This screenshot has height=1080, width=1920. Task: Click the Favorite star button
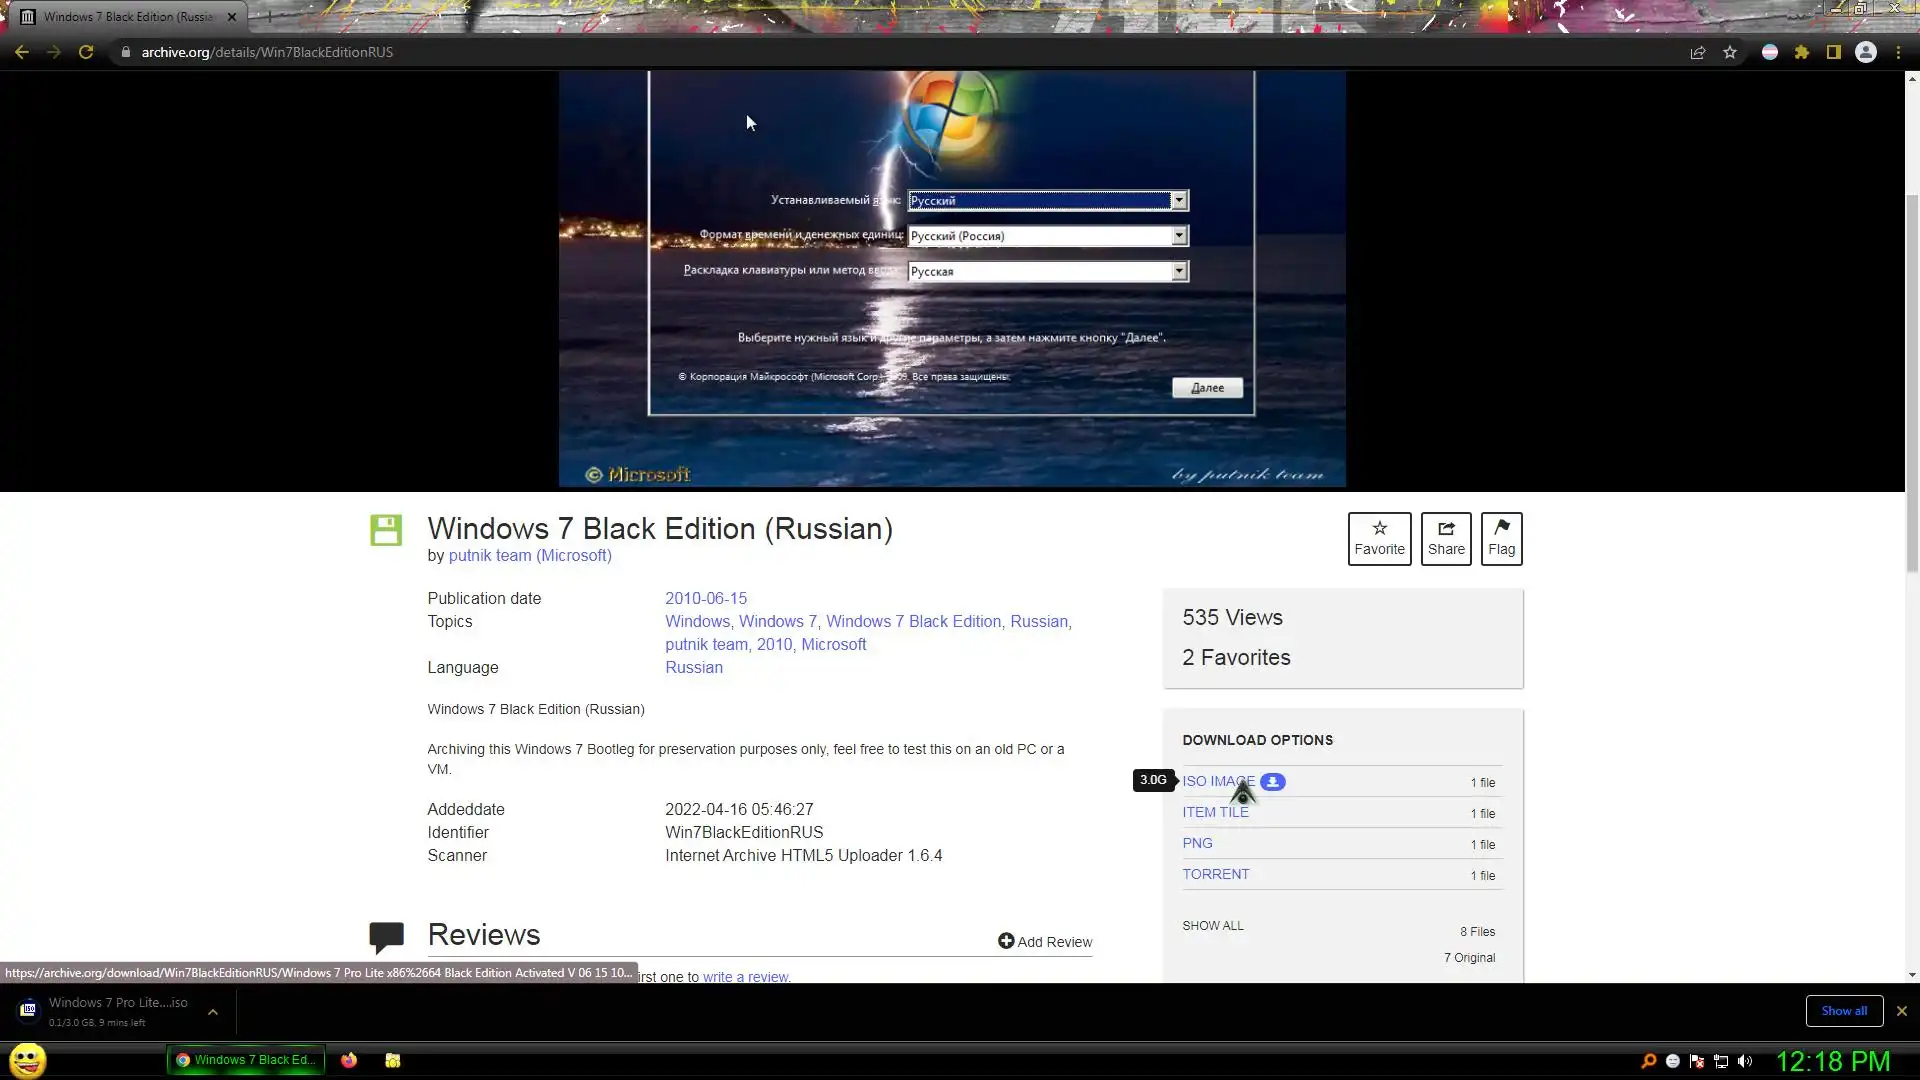(x=1379, y=538)
